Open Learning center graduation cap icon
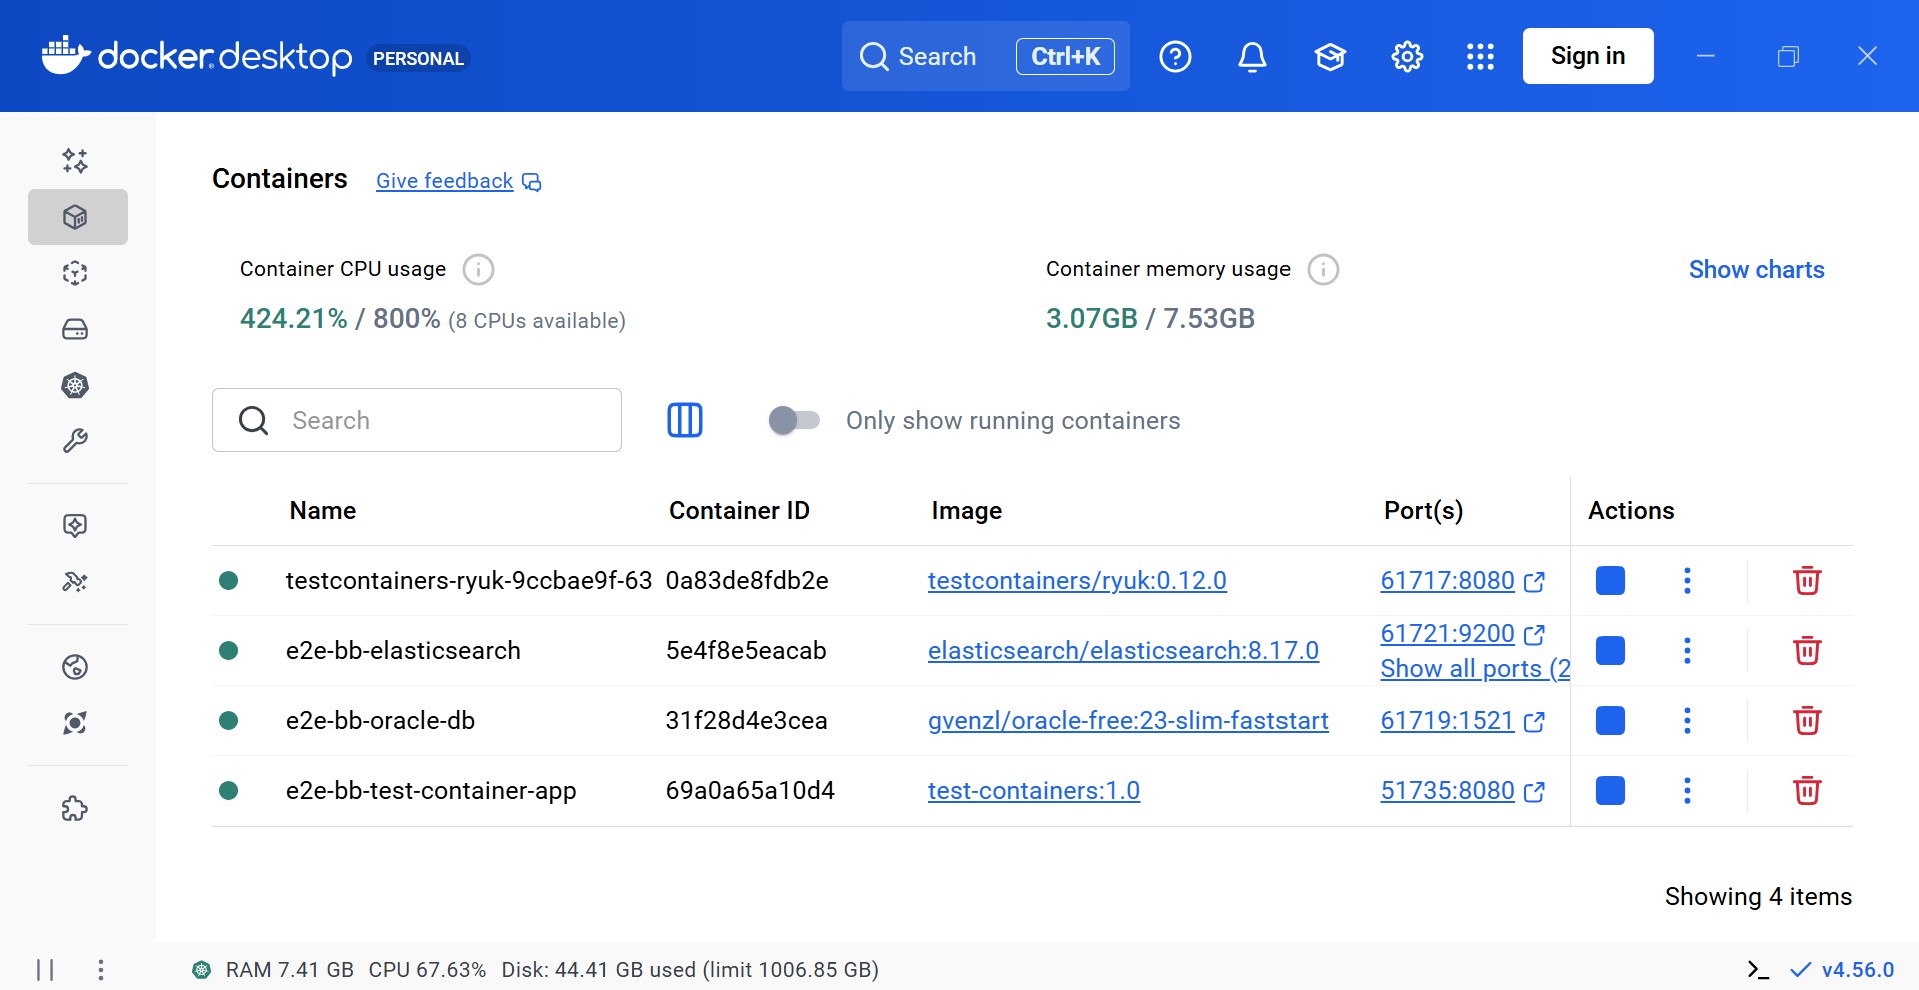 pos(1330,56)
